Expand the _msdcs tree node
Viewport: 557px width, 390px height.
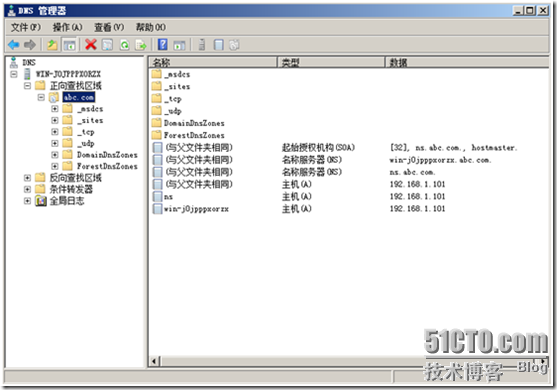tap(55, 109)
